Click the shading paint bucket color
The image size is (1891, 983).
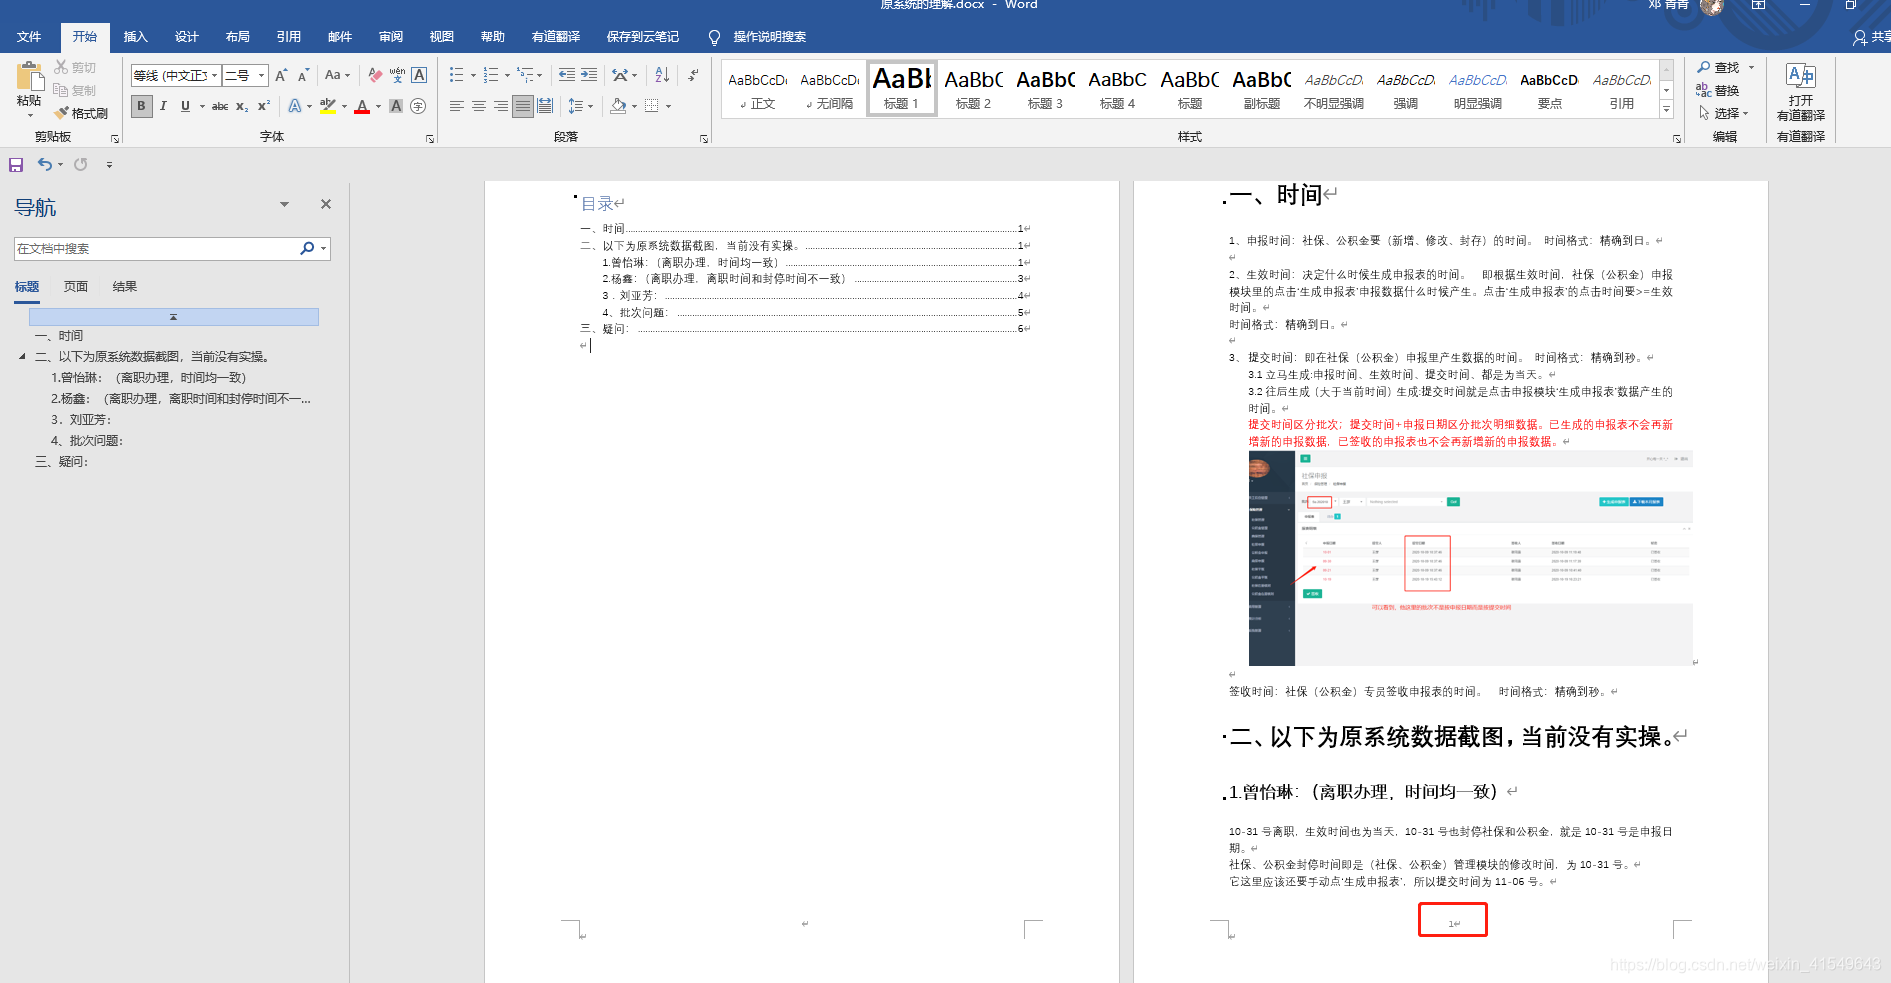618,106
